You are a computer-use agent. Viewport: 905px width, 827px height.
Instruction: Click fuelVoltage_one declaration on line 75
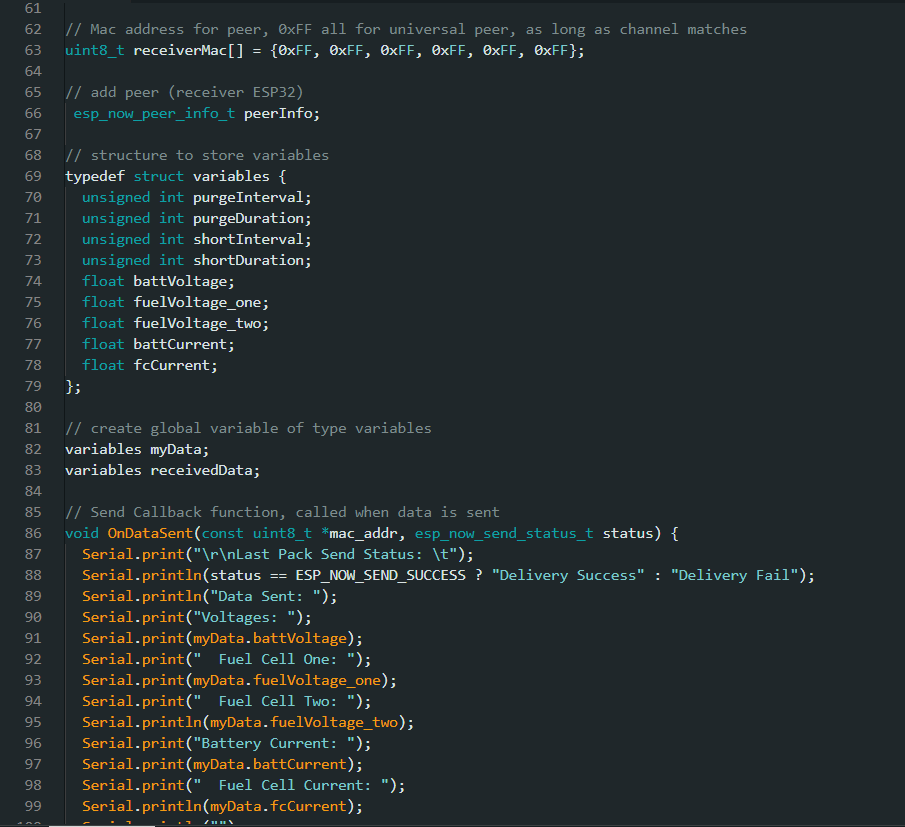[197, 302]
